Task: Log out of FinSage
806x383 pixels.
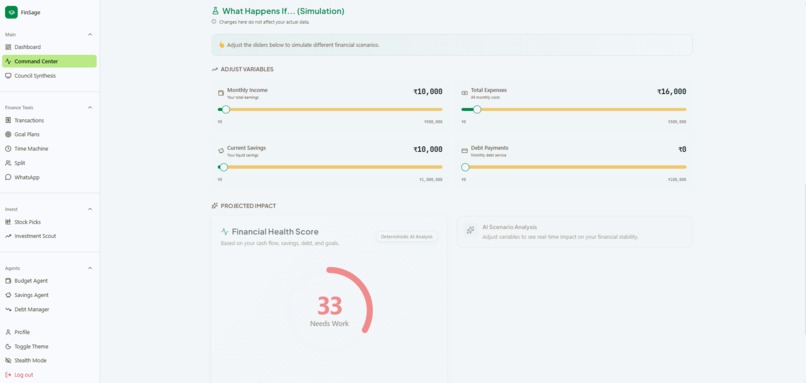Action: pos(49,375)
